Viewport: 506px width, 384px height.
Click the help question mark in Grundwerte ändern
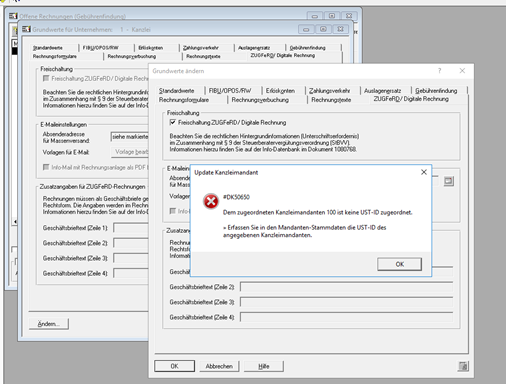(x=439, y=71)
